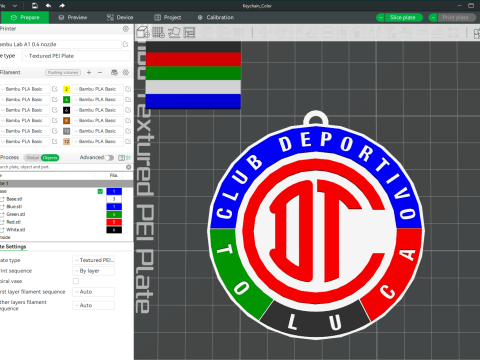Select the Base.stl tree row
The height and width of the screenshot is (360, 480).
tap(67, 199)
